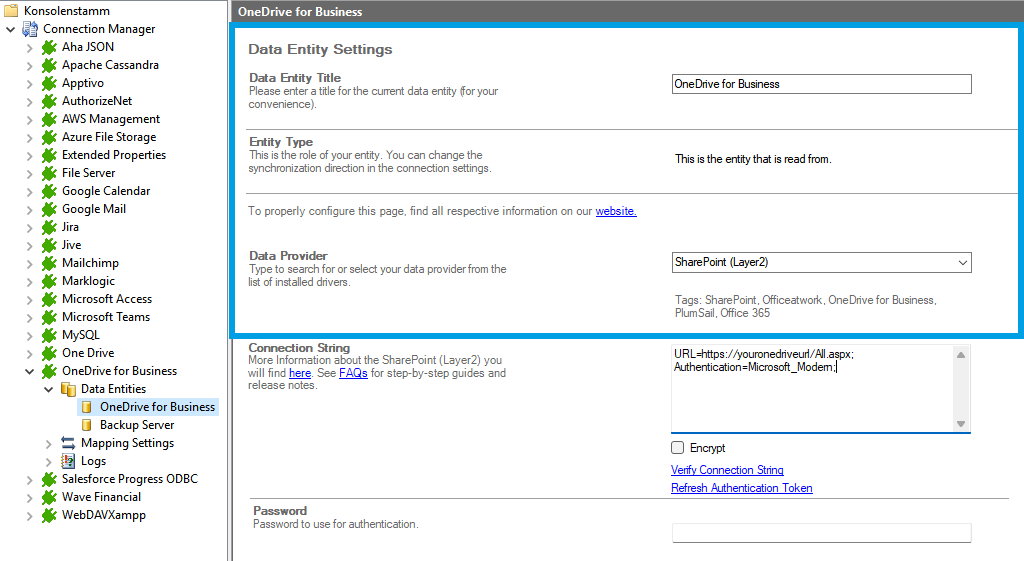The height and width of the screenshot is (561, 1024).
Task: Click the AWS Management connection icon
Action: (x=49, y=119)
